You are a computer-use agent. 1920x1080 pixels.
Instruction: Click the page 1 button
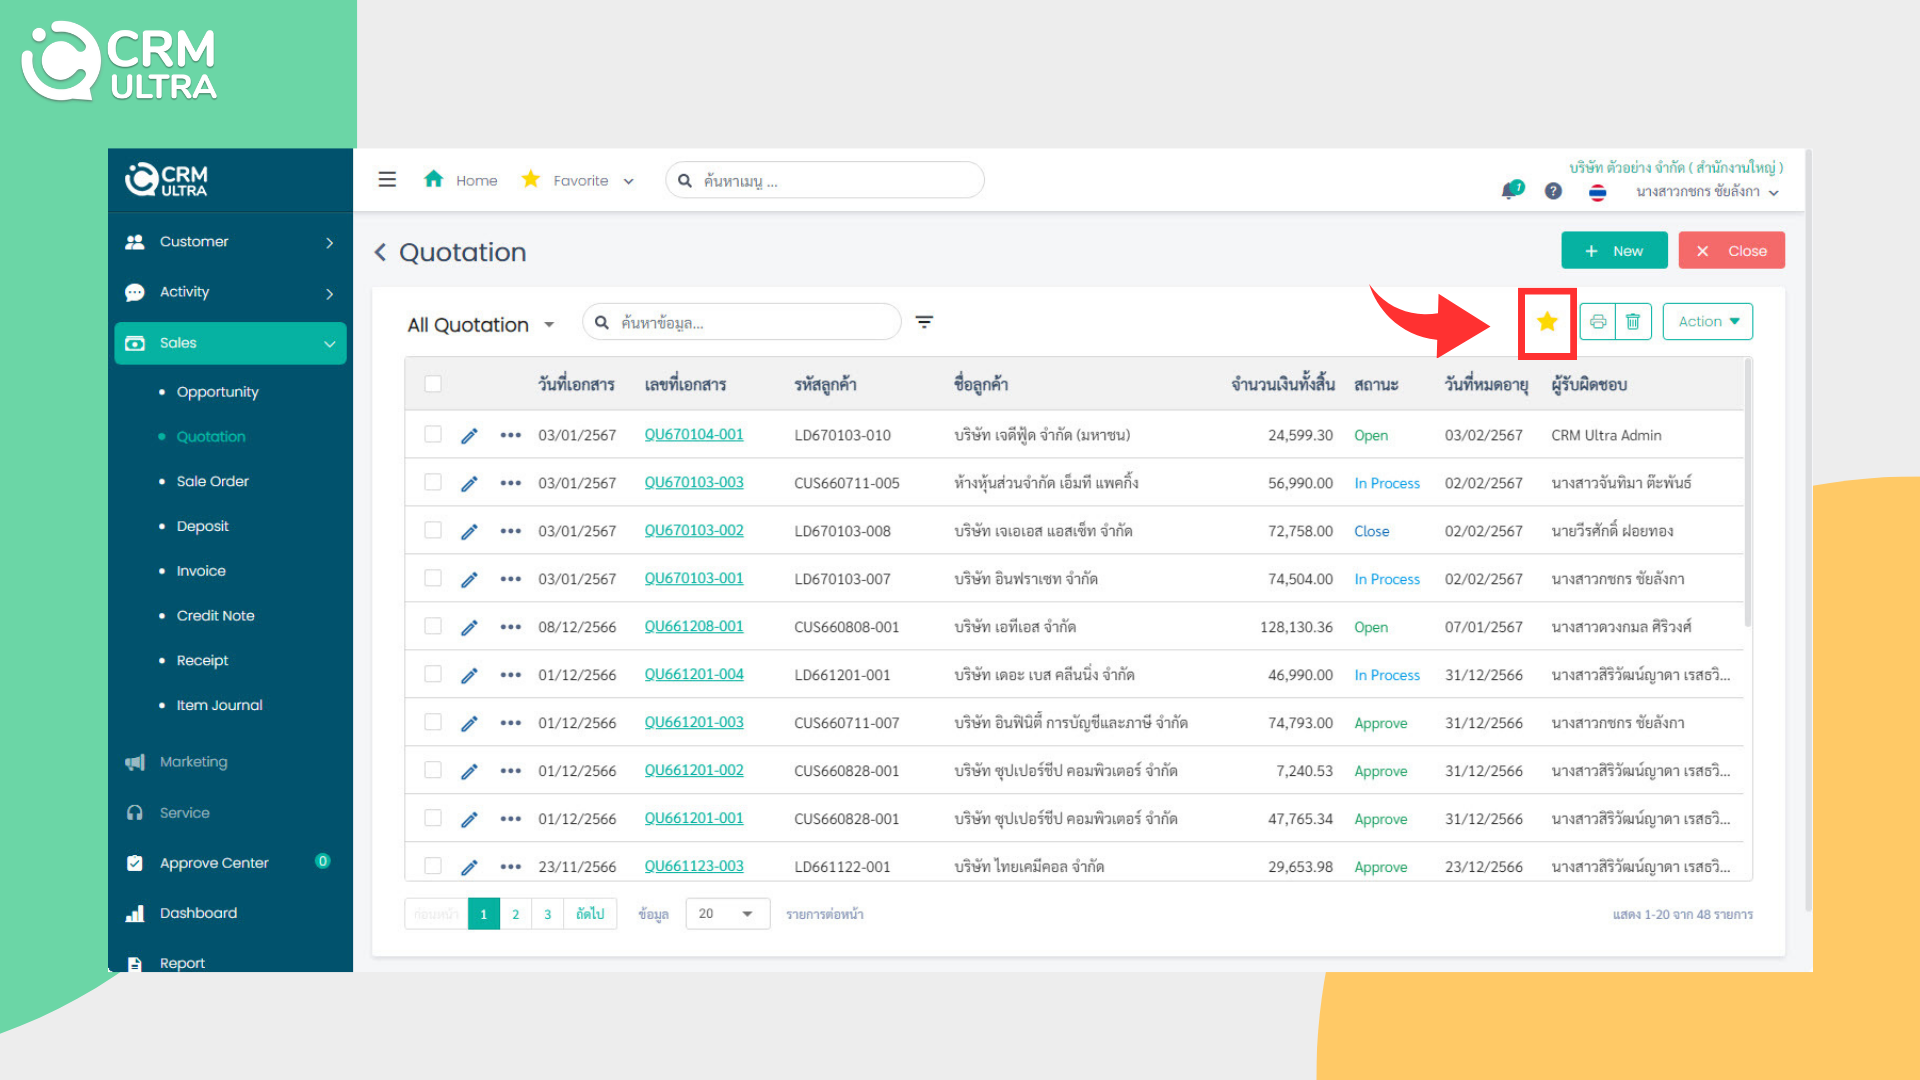pos(484,914)
